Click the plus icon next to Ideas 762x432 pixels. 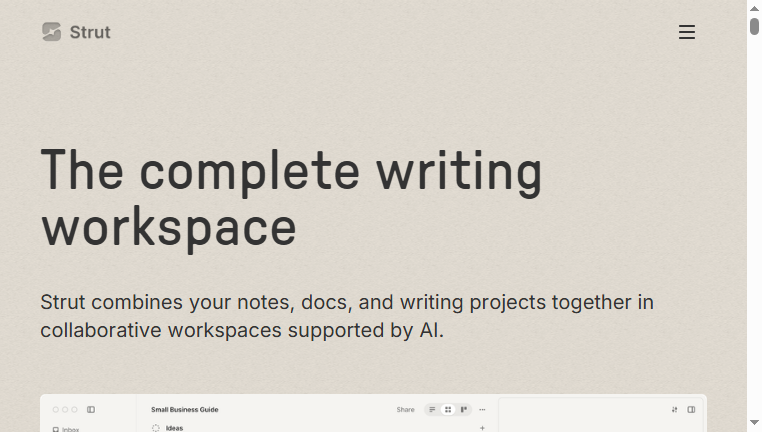pyautogui.click(x=482, y=428)
